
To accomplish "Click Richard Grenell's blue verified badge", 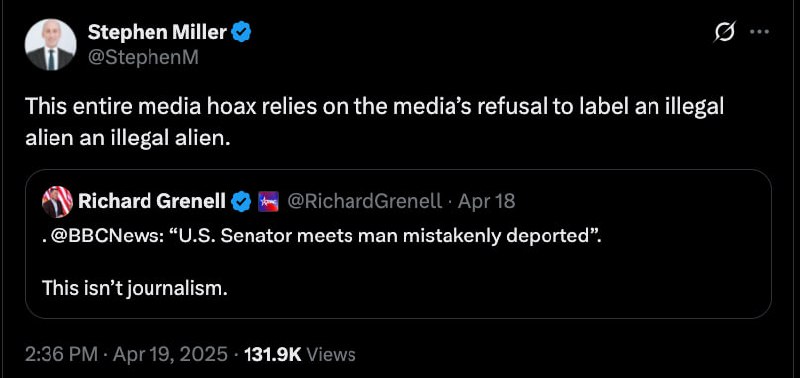I will pos(241,202).
